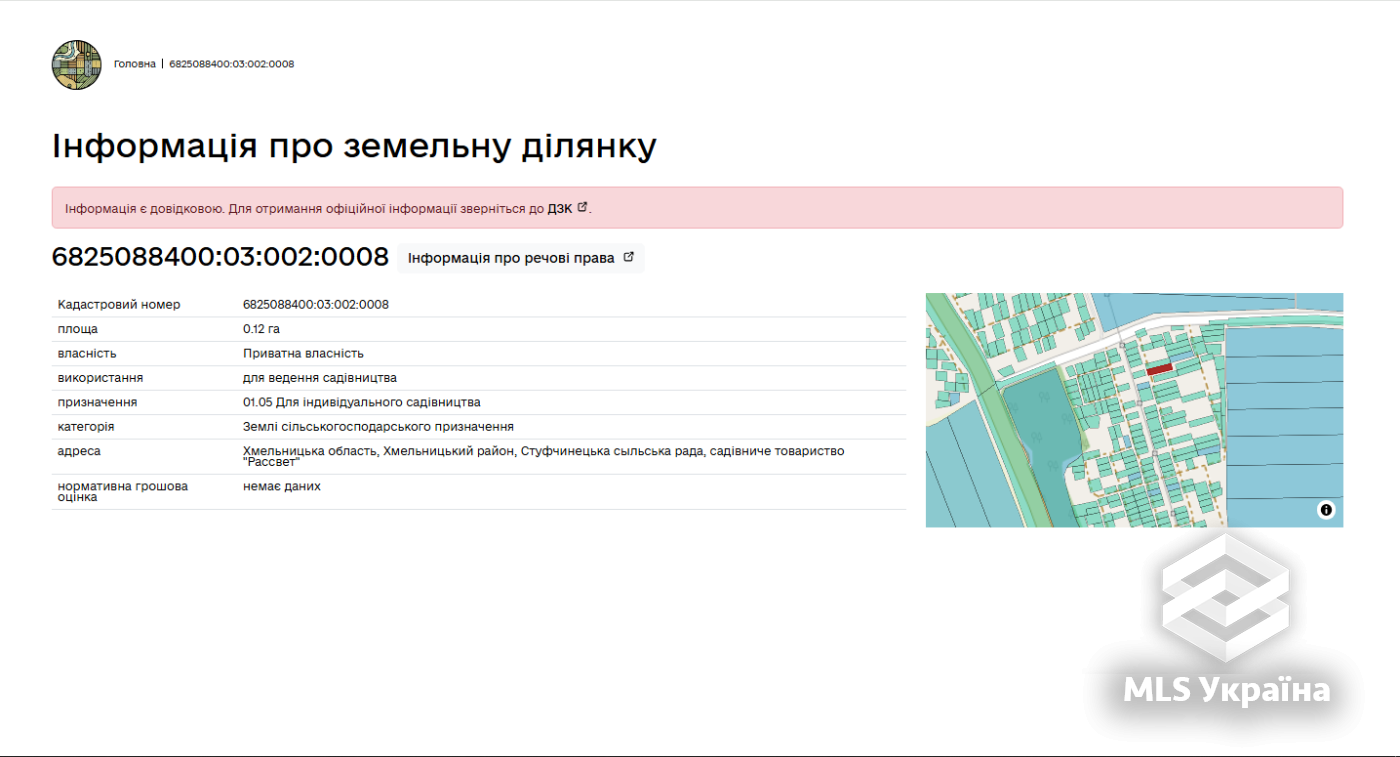Click the власність row label
This screenshot has width=1400, height=757.
pyautogui.click(x=87, y=353)
